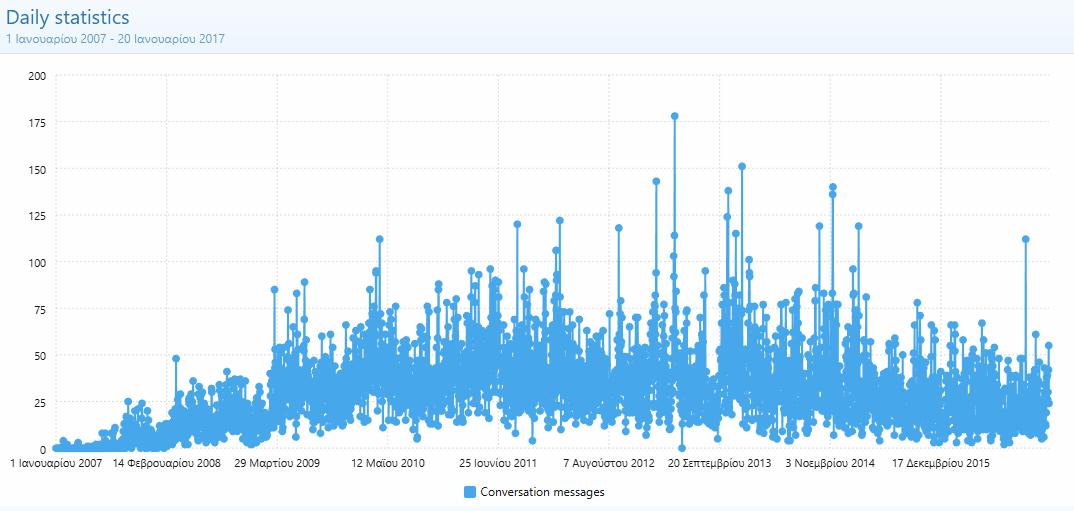The image size is (1074, 511).
Task: Click the 7 Αυγούστου 2012 axis label
Action: point(609,464)
